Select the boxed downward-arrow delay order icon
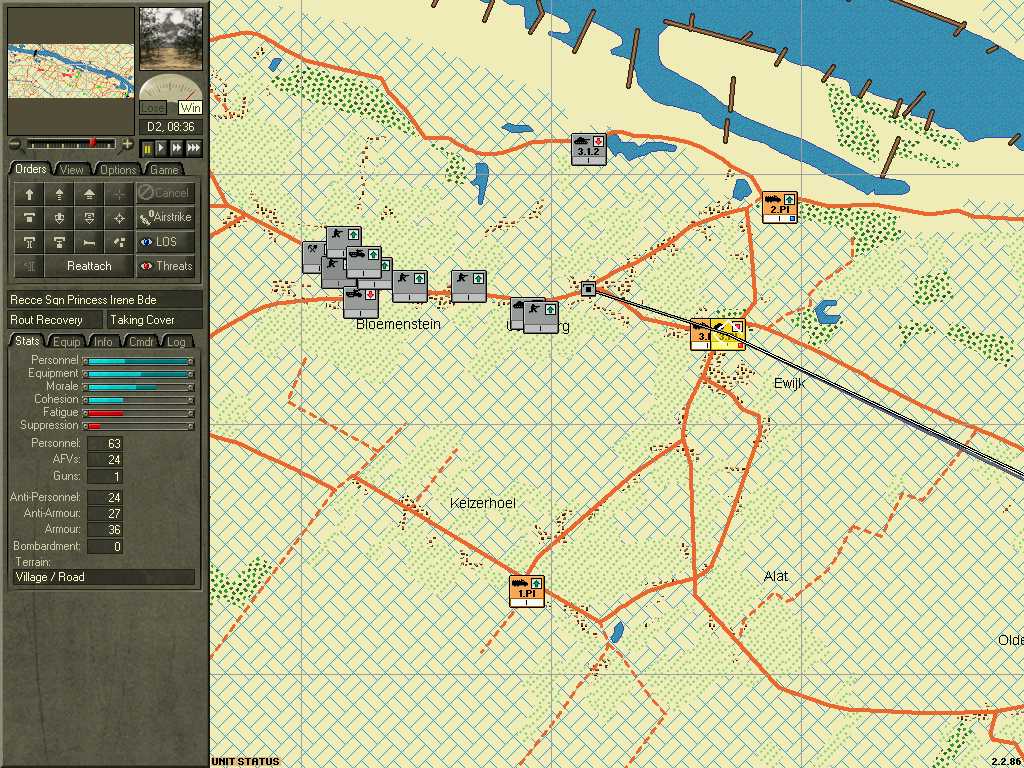The height and width of the screenshot is (768, 1024). pos(89,217)
